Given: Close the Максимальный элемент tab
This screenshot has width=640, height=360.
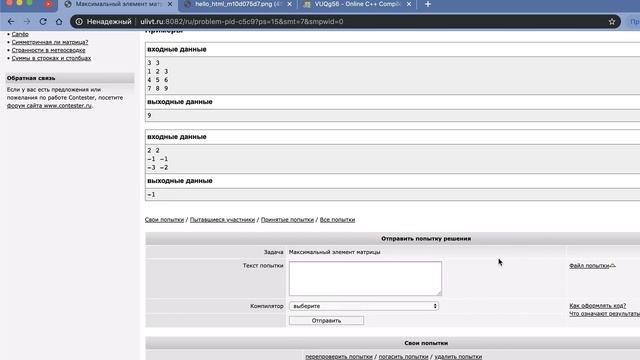Looking at the screenshot, I should pos(170,4).
